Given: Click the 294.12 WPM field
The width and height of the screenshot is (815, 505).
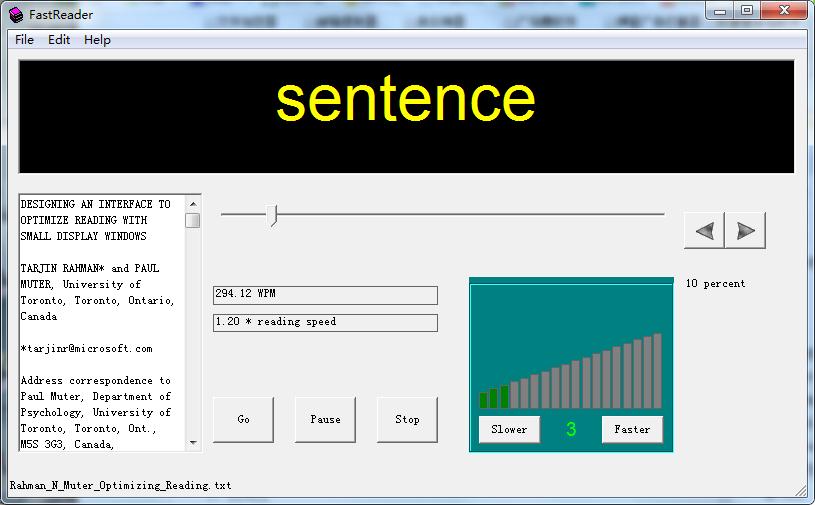Looking at the screenshot, I should (x=325, y=295).
